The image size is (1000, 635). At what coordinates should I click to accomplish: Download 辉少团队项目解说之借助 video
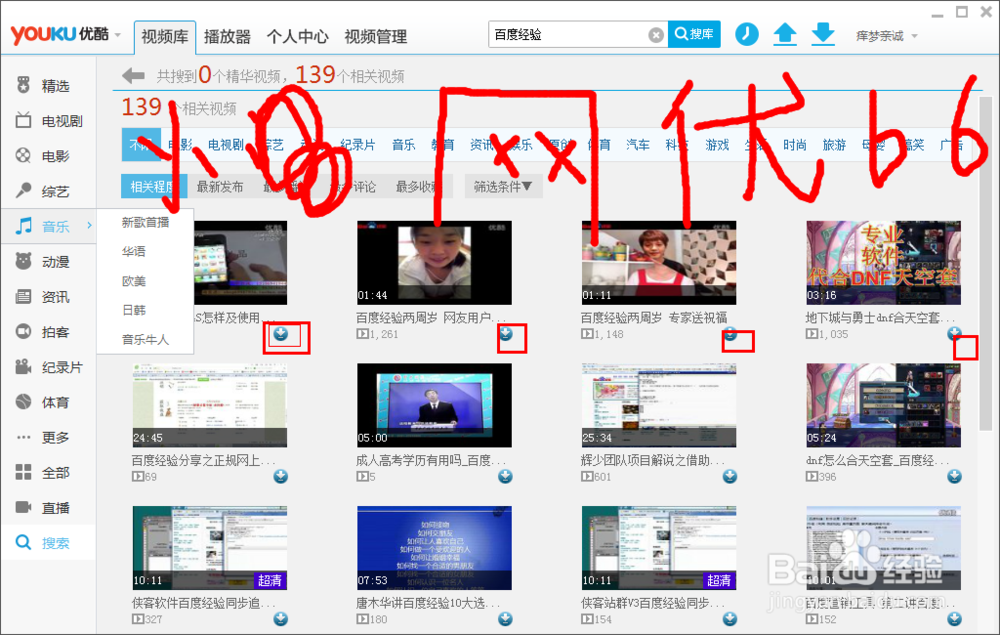[730, 476]
